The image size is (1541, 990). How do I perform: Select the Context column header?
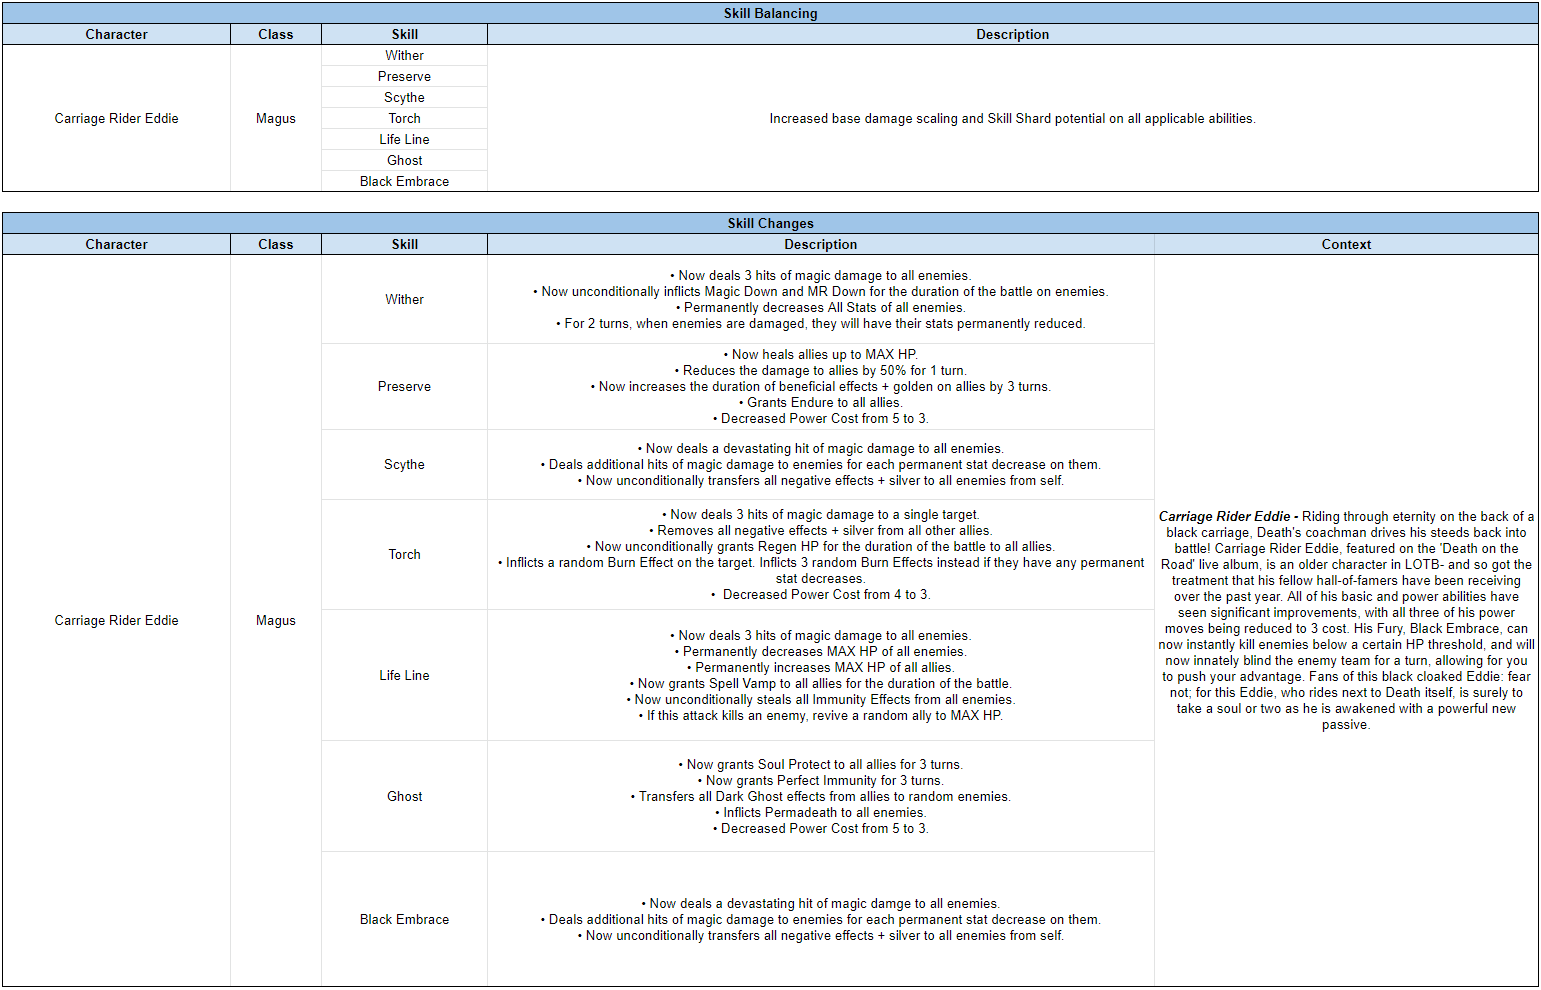pyautogui.click(x=1345, y=244)
